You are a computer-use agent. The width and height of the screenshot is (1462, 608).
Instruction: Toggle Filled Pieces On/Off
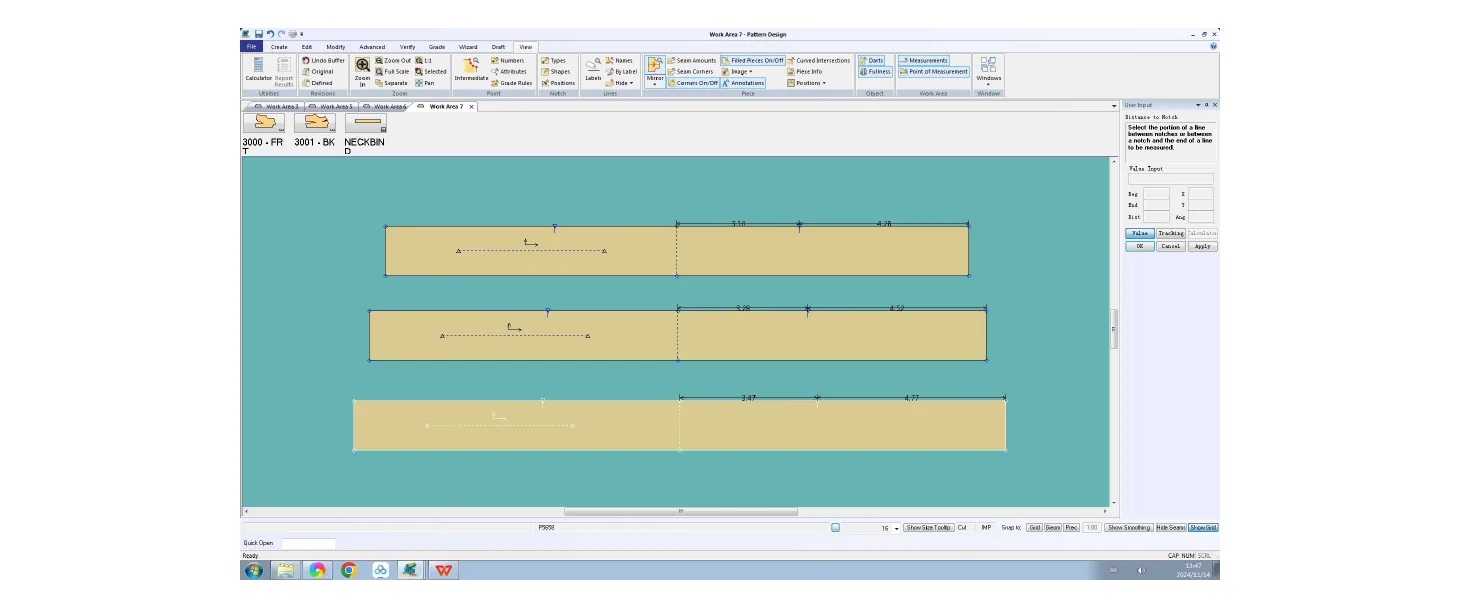point(752,61)
